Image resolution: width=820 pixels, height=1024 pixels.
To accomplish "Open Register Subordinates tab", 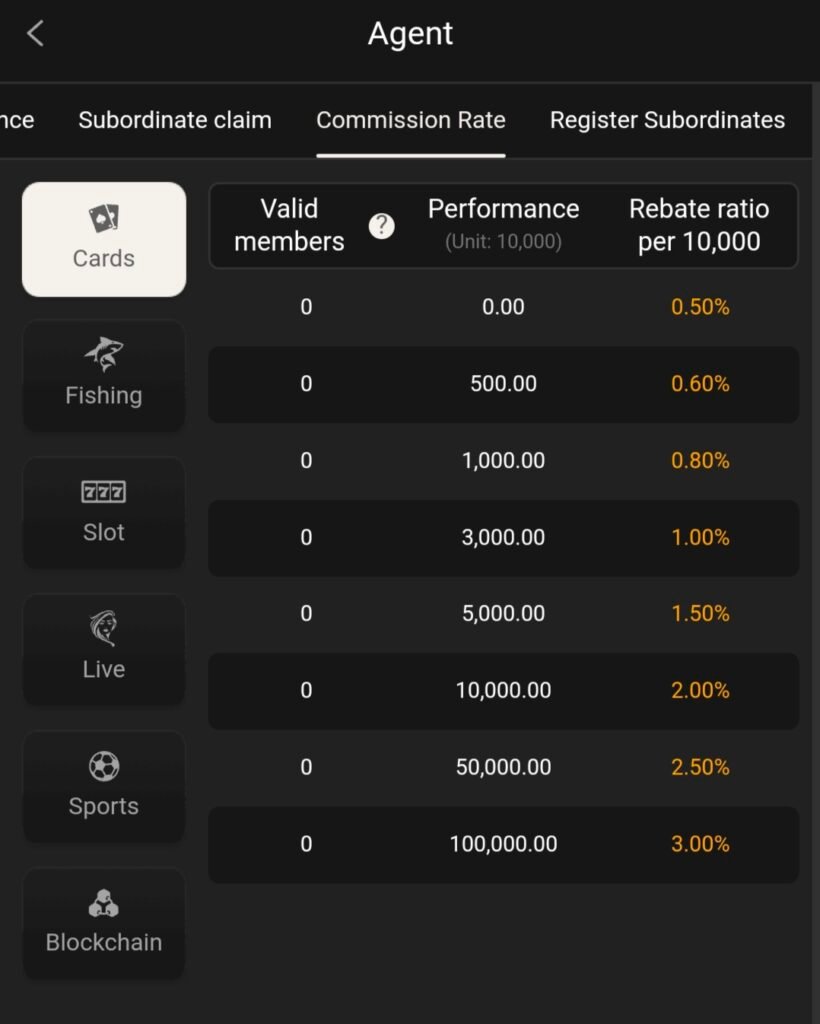I will point(667,120).
